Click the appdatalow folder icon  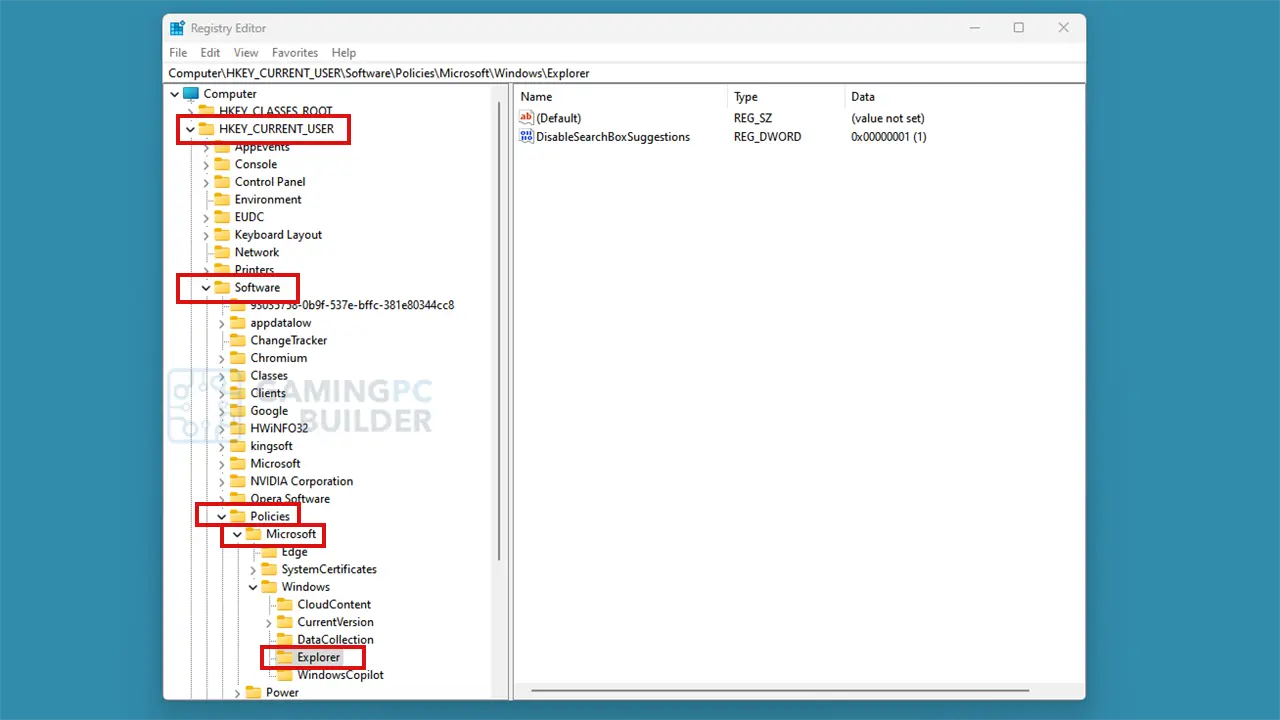pos(238,323)
